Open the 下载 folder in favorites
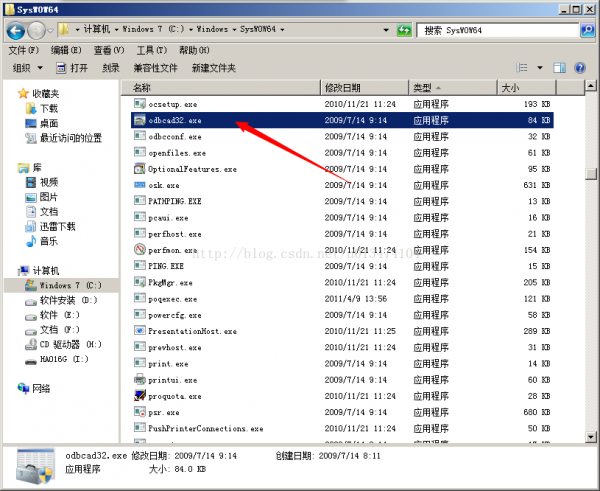 (x=49, y=108)
